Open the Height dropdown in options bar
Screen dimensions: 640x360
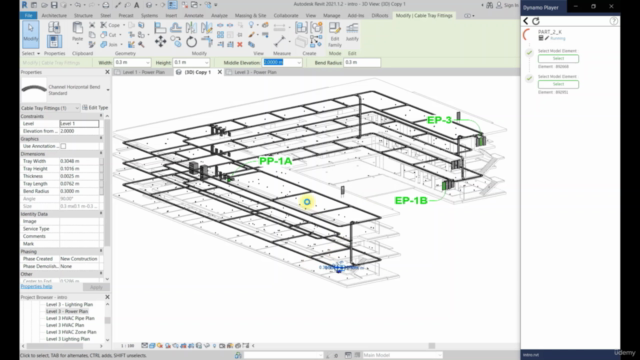pos(207,62)
